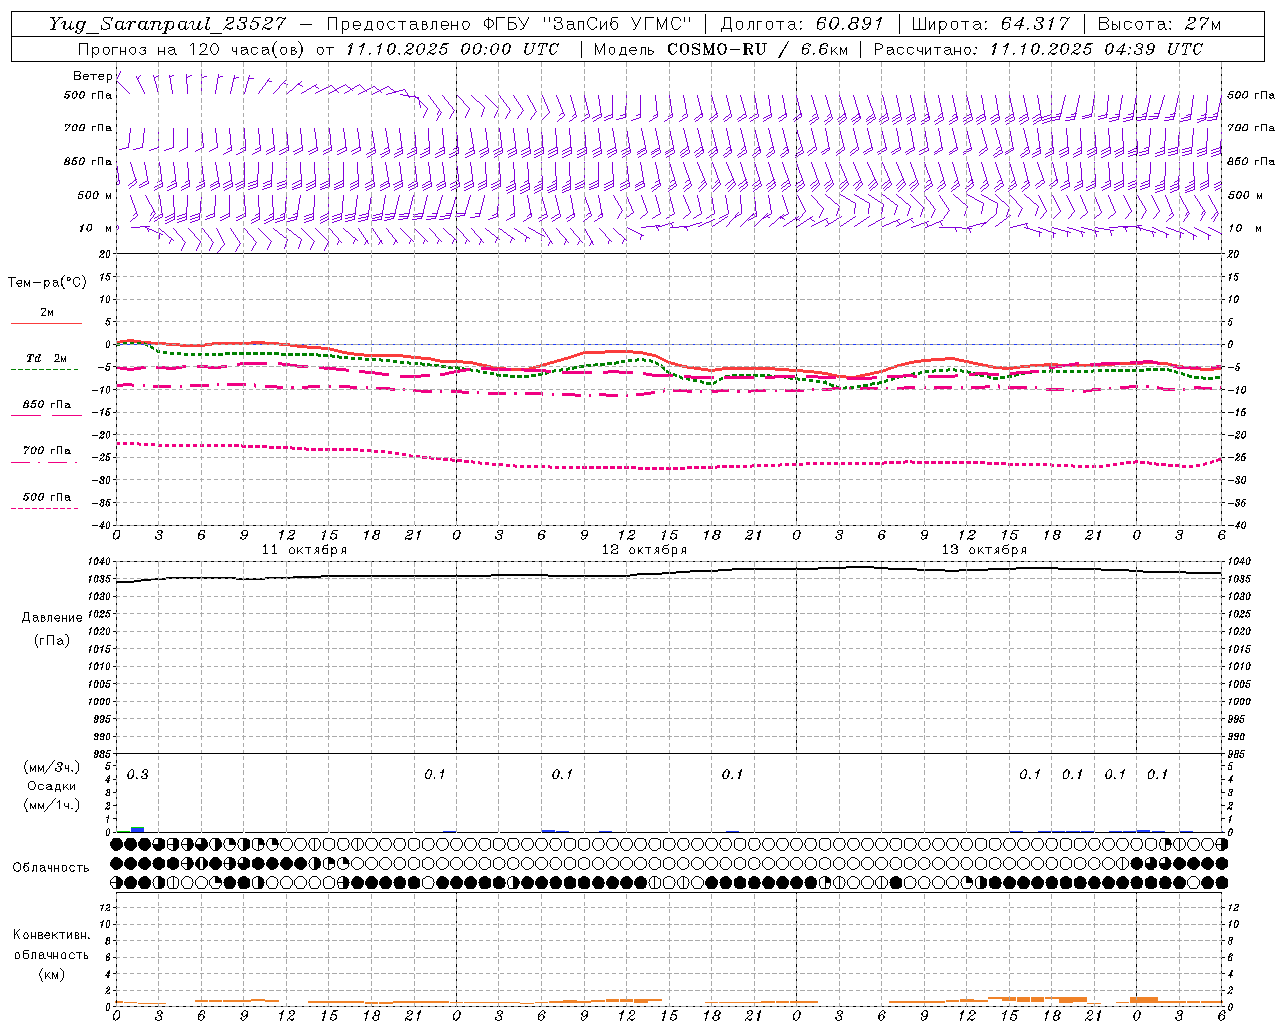1280x1024 pixels.
Task: Click the 'Давление' pressure panel label
Action: point(52,618)
